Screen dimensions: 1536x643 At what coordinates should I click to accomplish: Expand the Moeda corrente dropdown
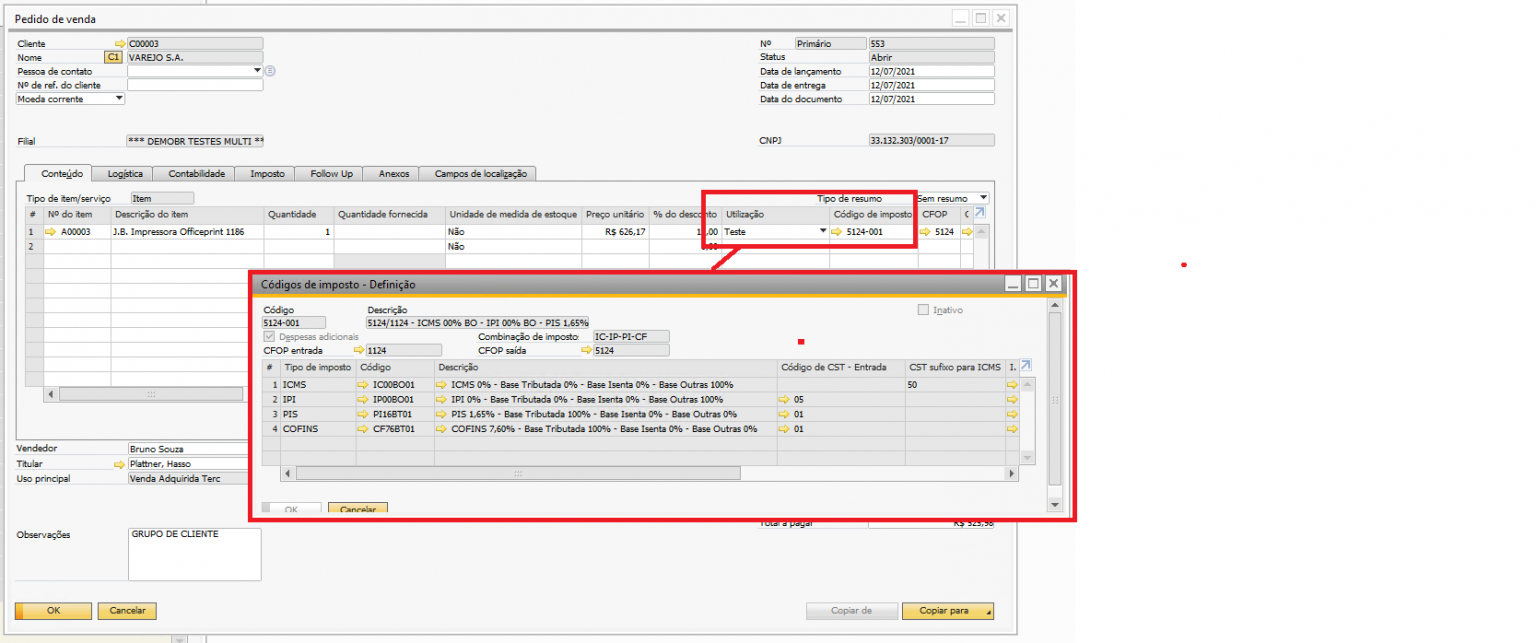click(119, 99)
